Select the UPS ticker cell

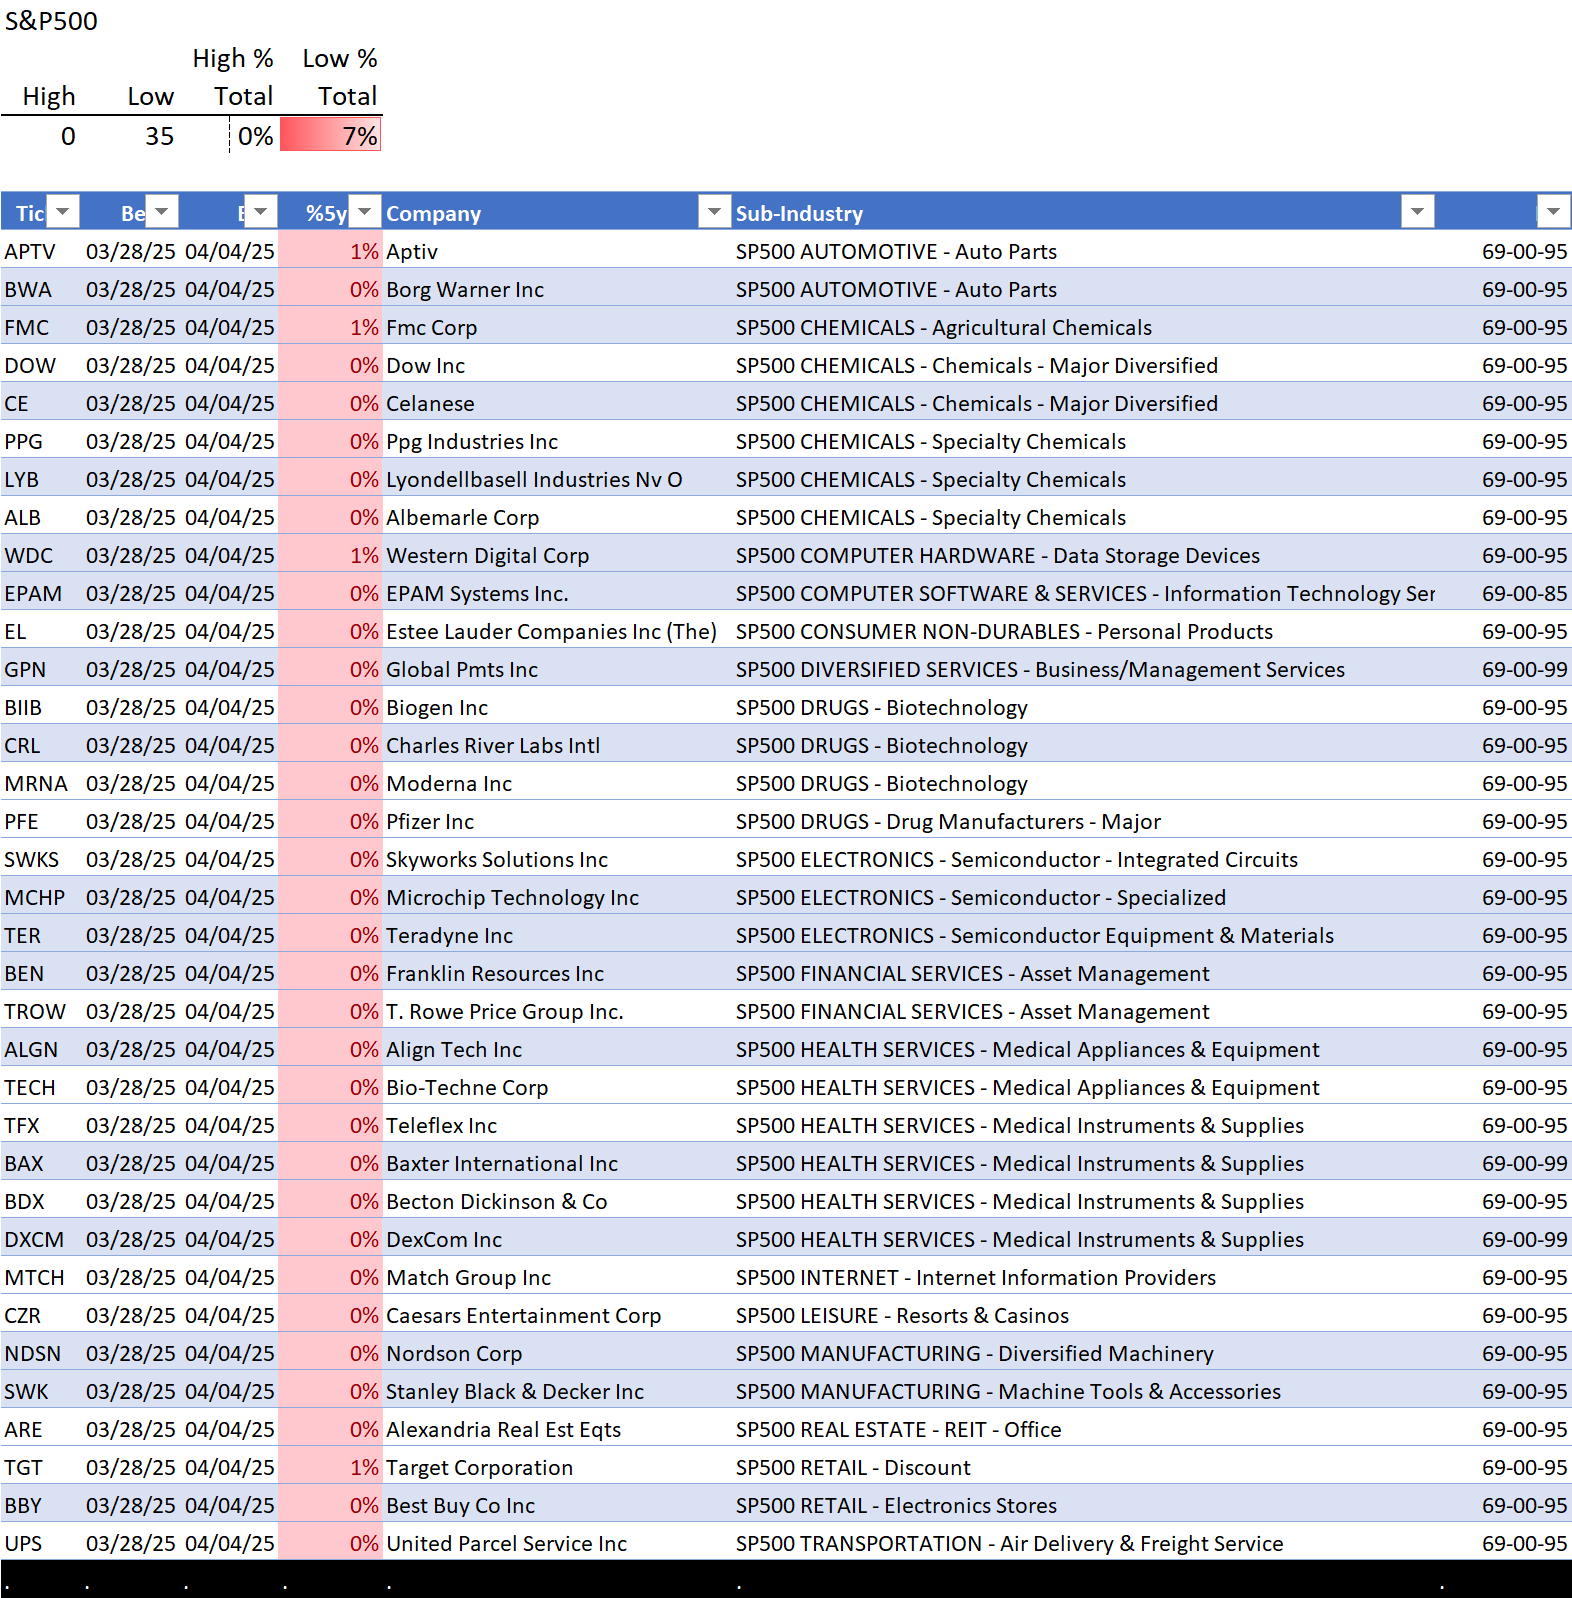pos(41,1543)
